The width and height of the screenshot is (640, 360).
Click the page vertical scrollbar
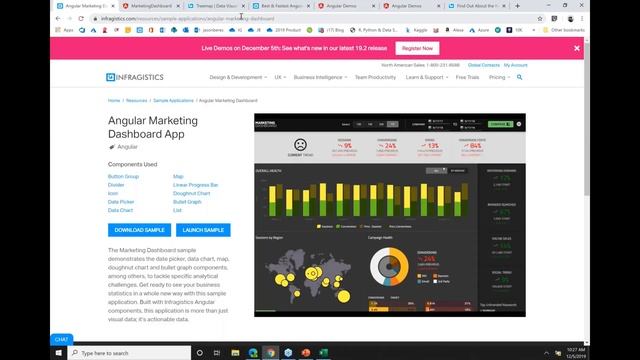(587, 118)
